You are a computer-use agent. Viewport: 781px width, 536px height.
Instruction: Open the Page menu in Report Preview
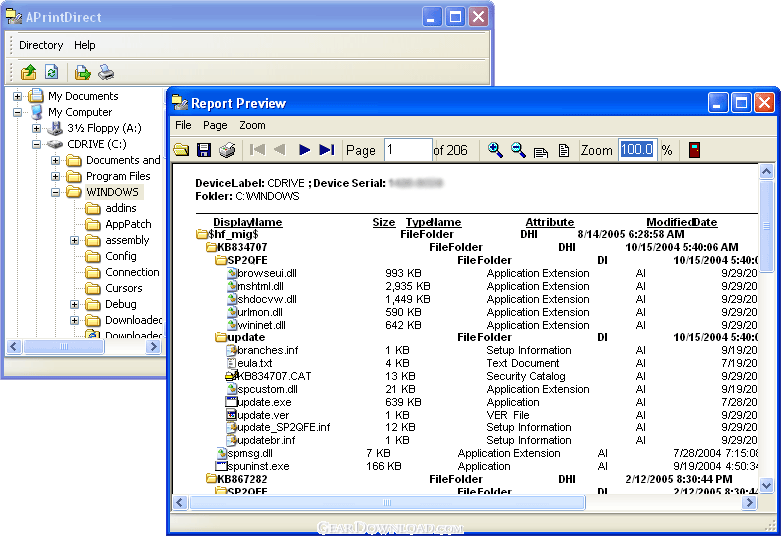(x=215, y=125)
